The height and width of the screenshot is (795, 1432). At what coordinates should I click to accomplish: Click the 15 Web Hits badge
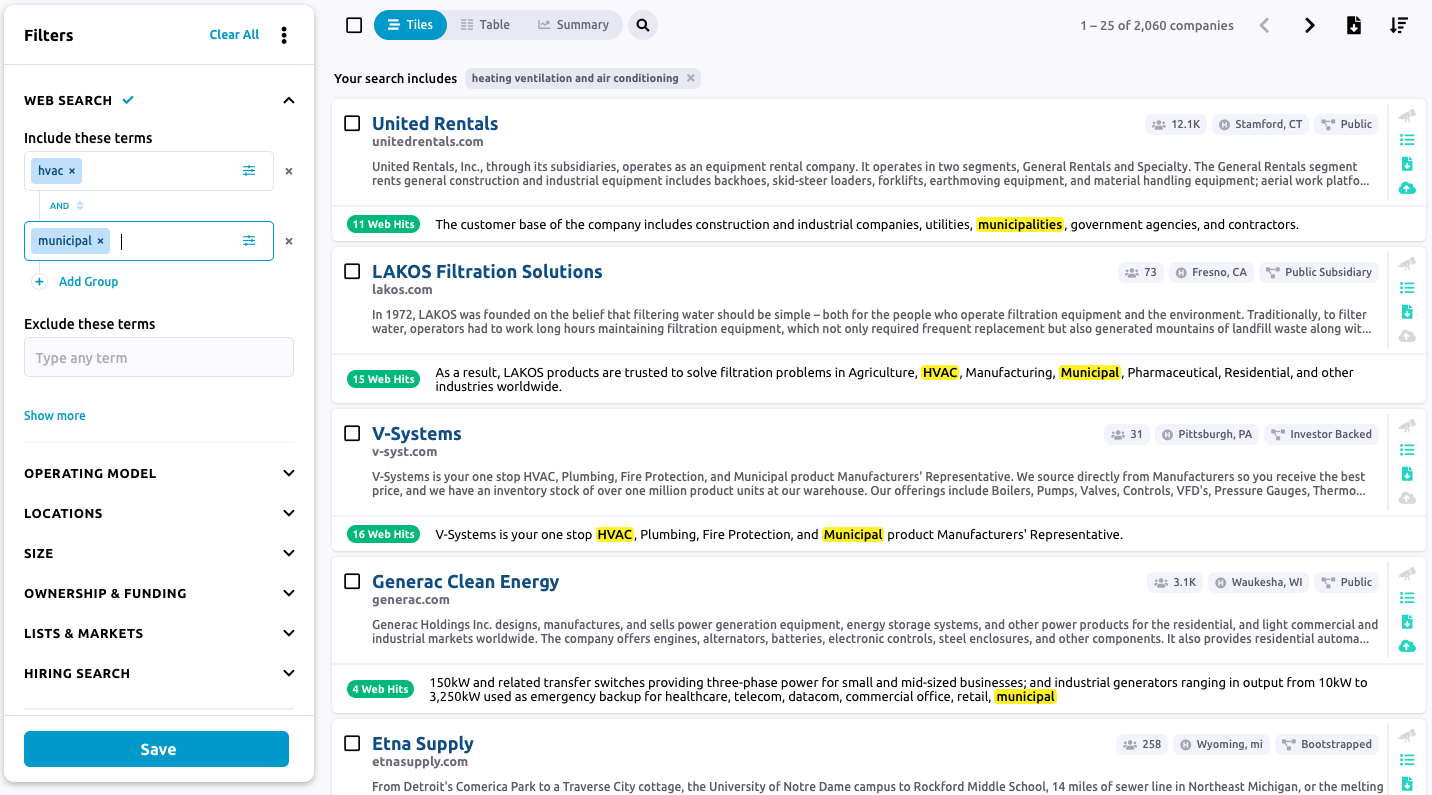[383, 379]
